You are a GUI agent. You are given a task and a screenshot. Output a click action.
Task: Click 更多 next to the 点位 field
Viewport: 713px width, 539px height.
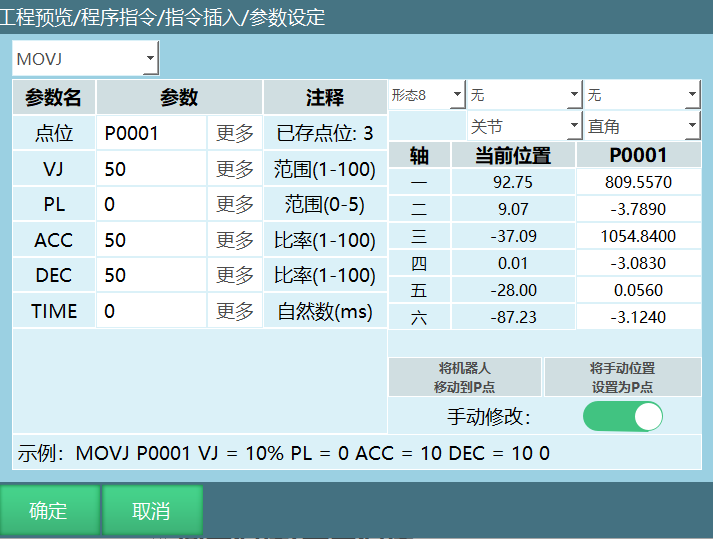point(235,133)
